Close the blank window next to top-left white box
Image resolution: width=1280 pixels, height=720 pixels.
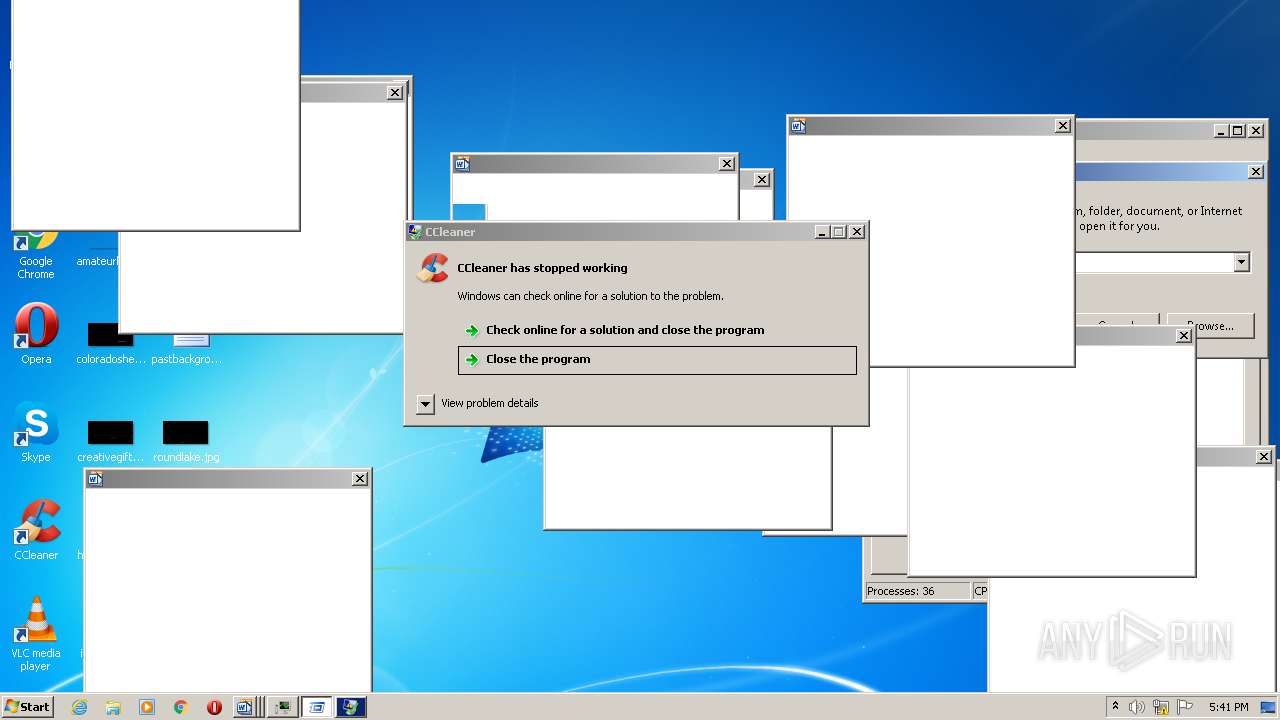point(395,92)
